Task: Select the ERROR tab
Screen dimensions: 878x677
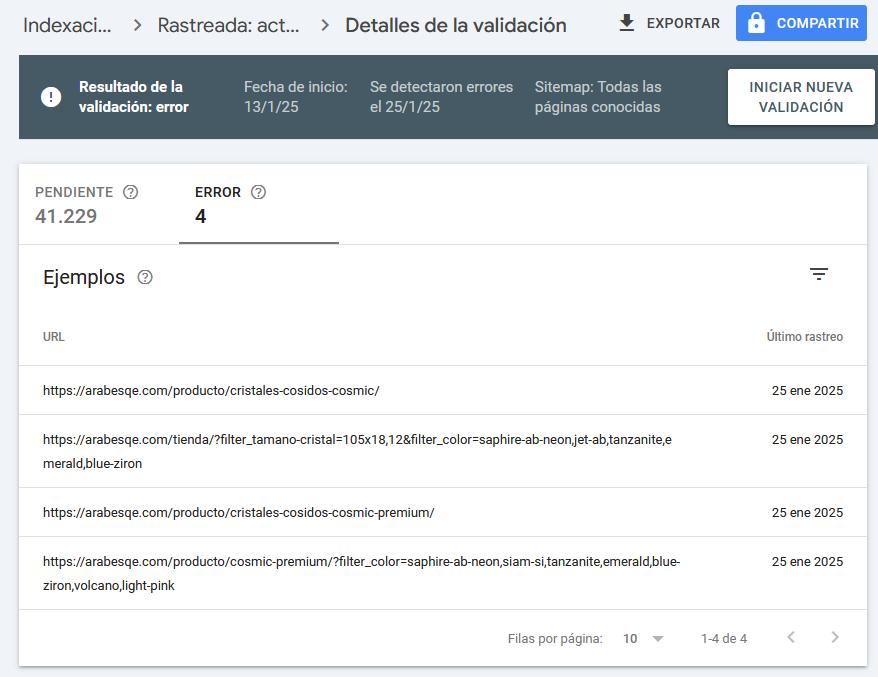Action: click(259, 206)
